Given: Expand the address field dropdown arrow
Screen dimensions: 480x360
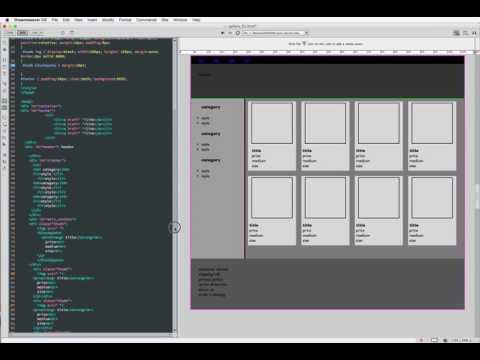Looking at the screenshot, I should pos(306,33).
